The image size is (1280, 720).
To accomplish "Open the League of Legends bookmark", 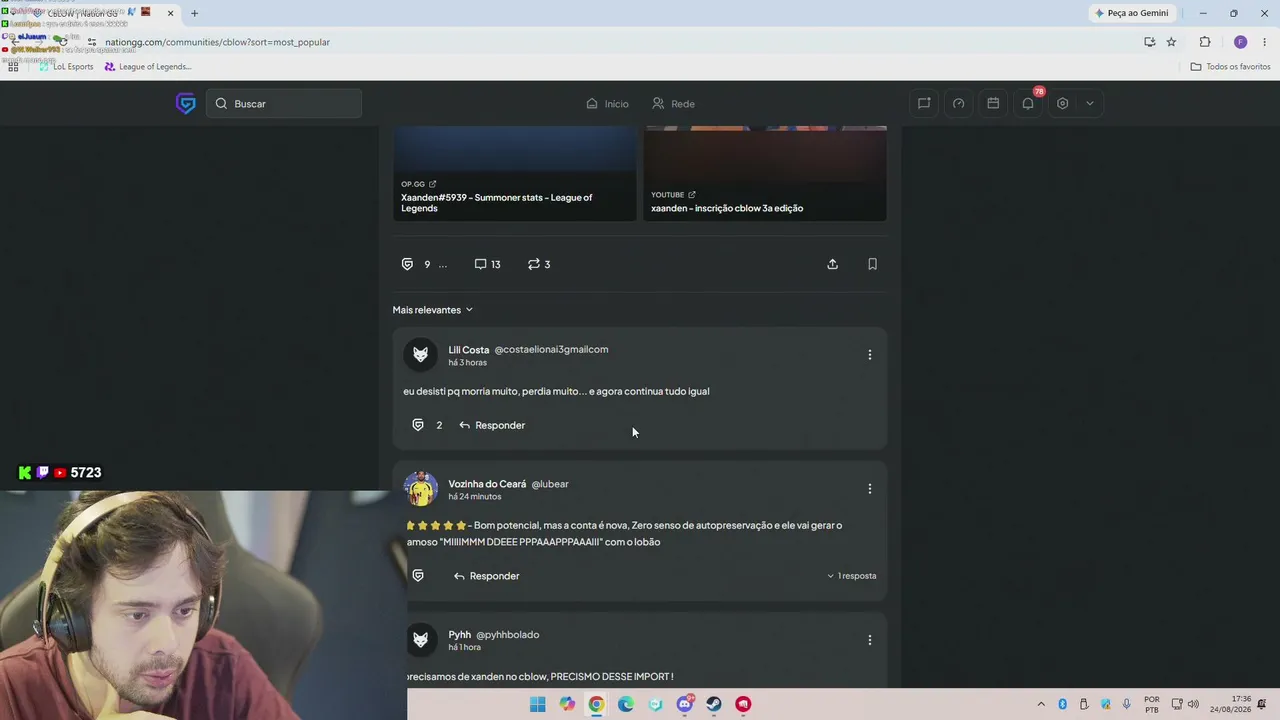I will coord(147,67).
